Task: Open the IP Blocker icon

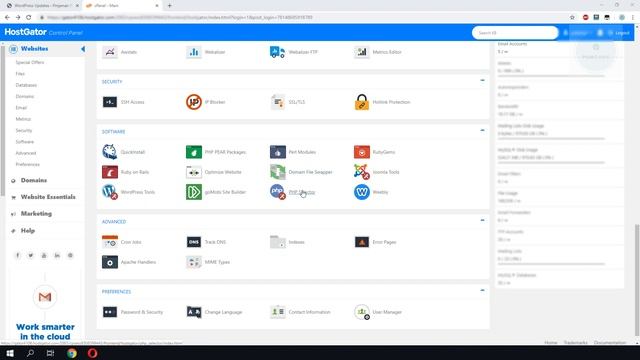Action: [194, 102]
